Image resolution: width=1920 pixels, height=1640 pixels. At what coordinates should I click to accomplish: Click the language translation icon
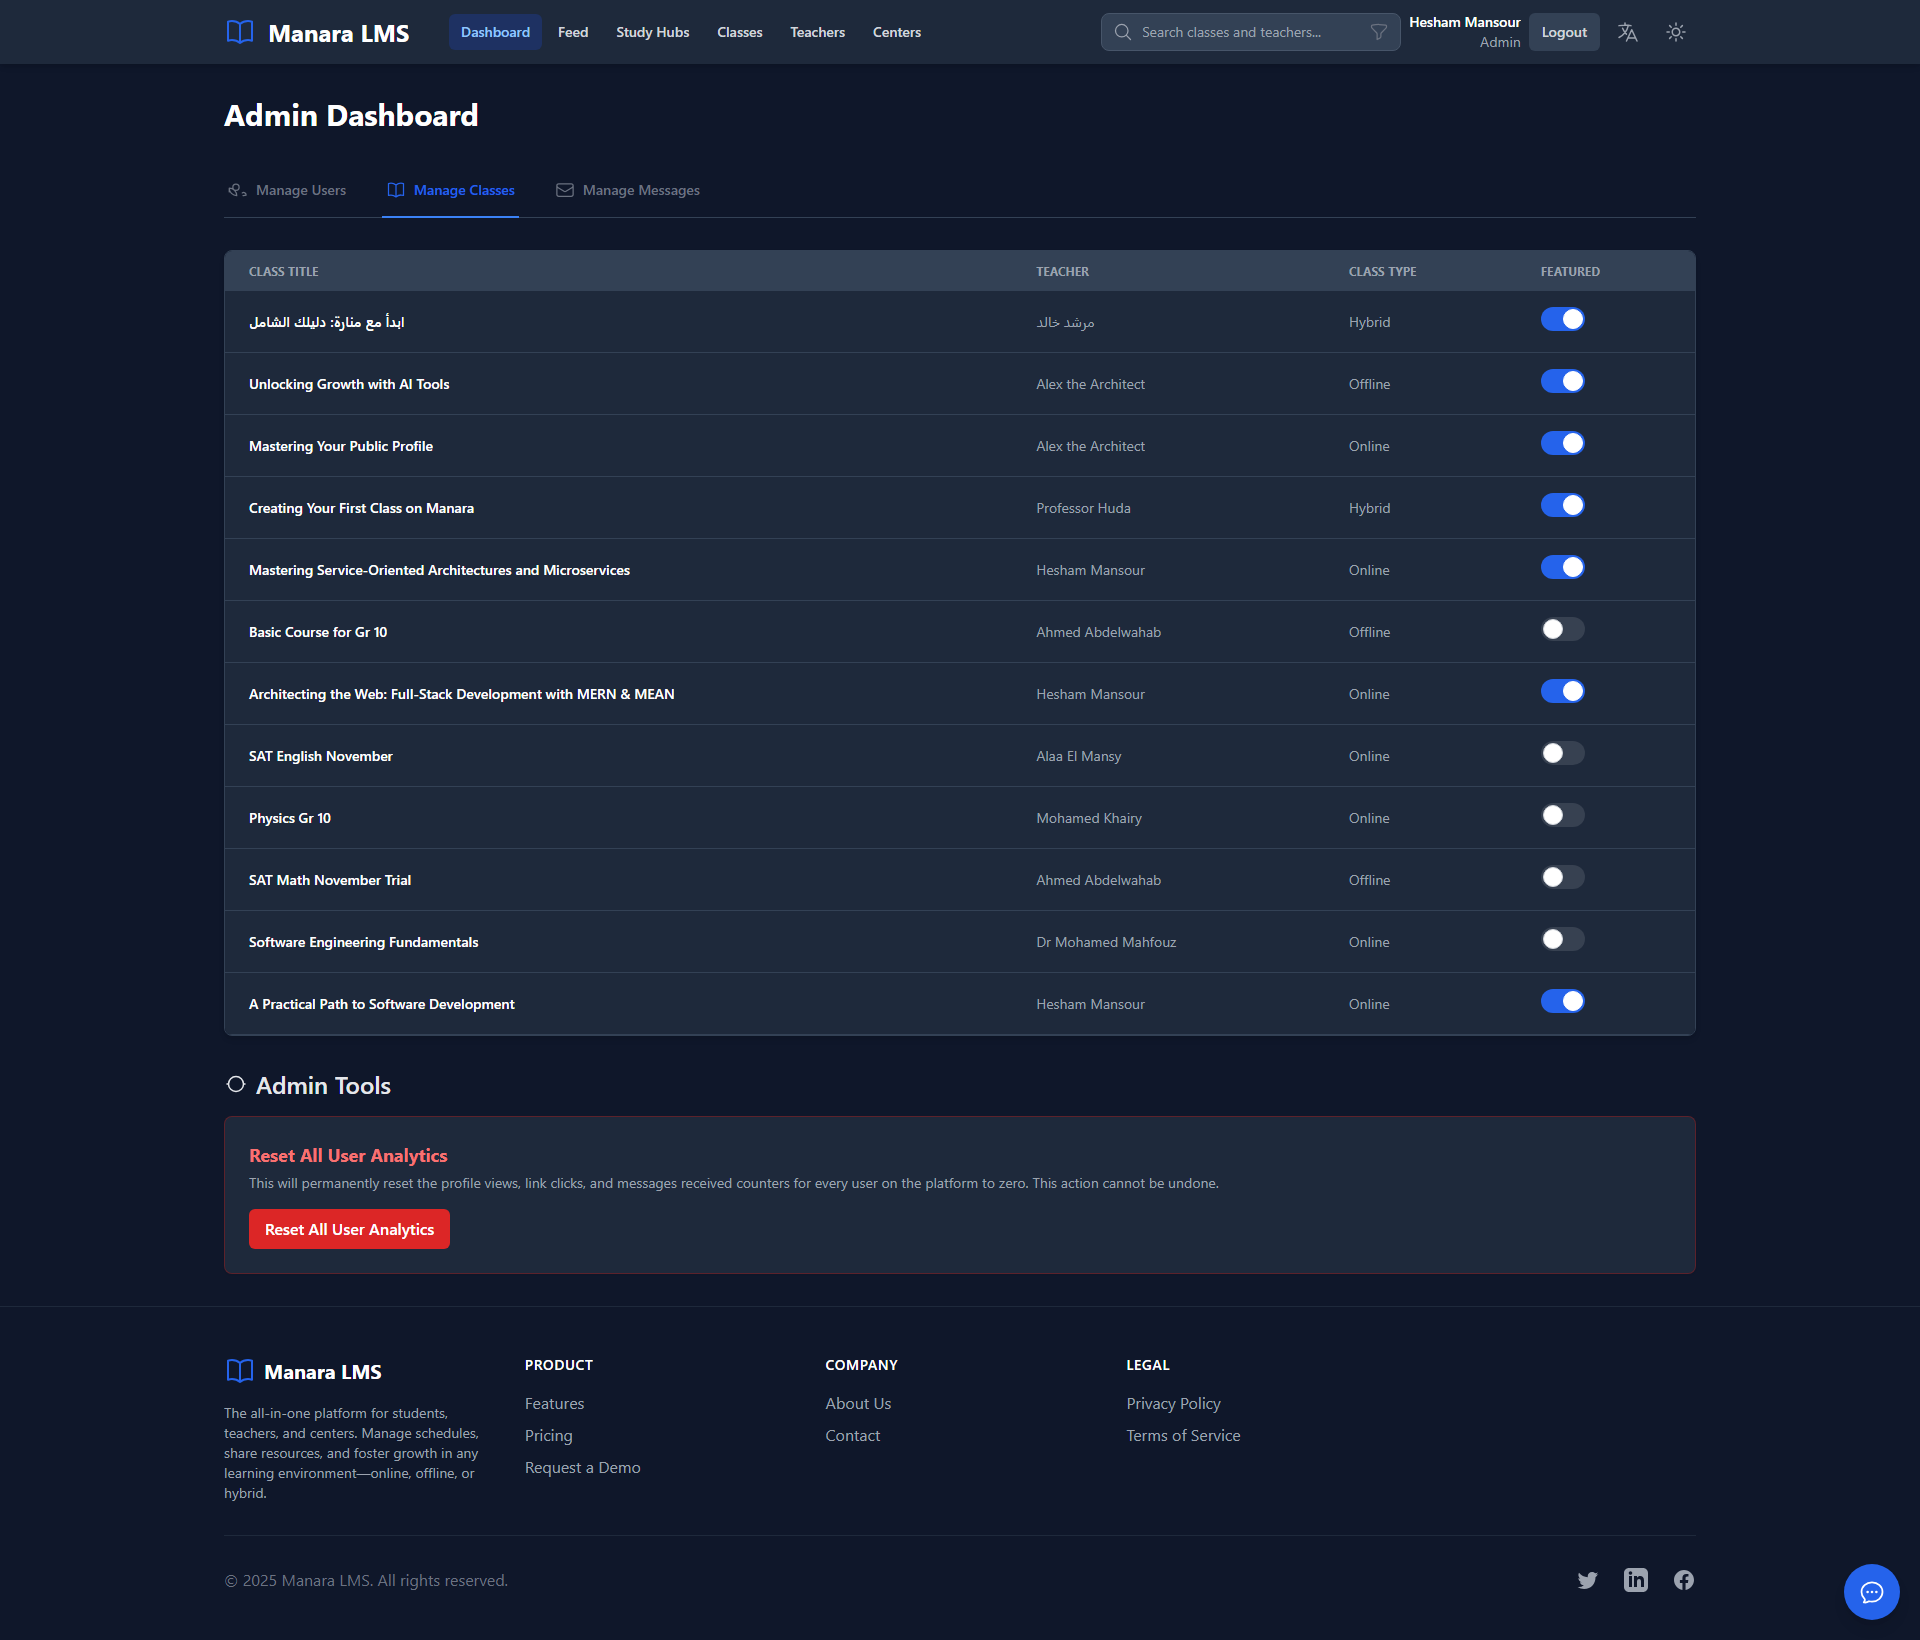tap(1627, 32)
